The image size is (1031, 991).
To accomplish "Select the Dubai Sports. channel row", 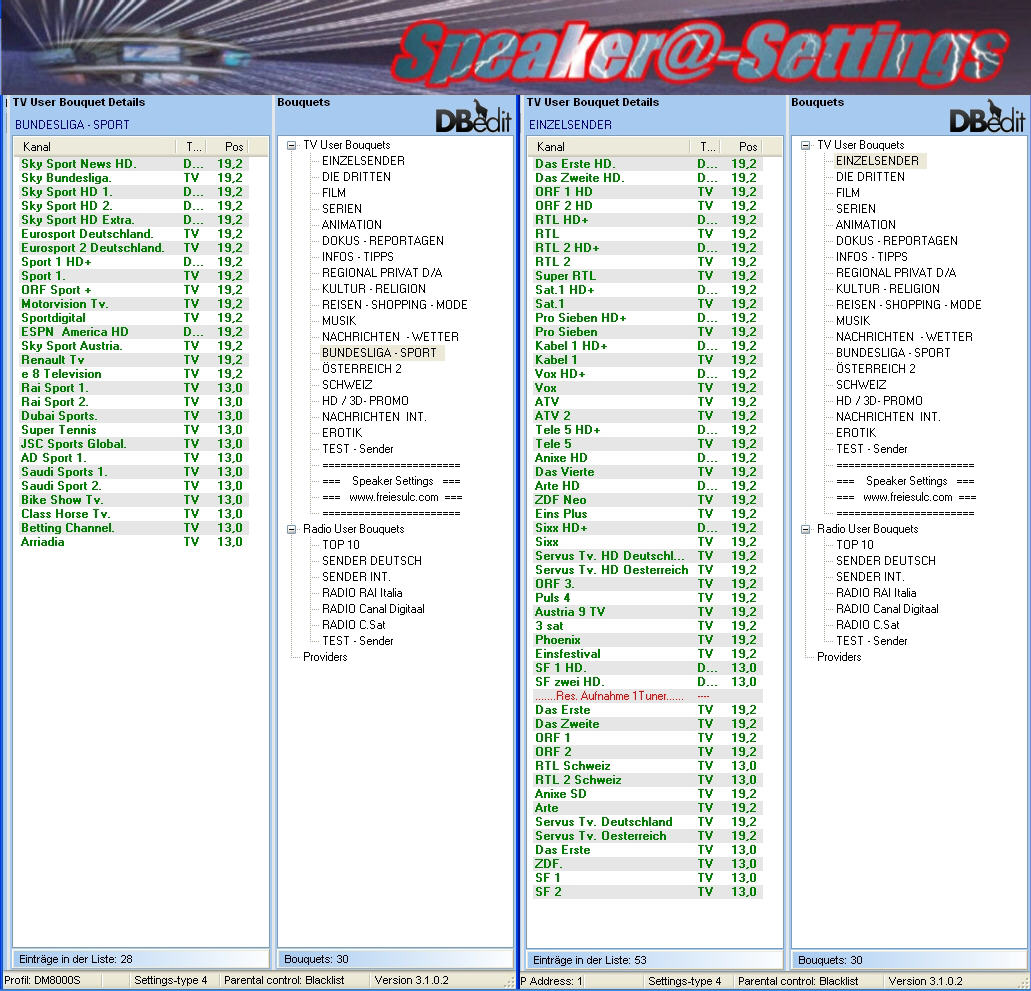I will 132,416.
